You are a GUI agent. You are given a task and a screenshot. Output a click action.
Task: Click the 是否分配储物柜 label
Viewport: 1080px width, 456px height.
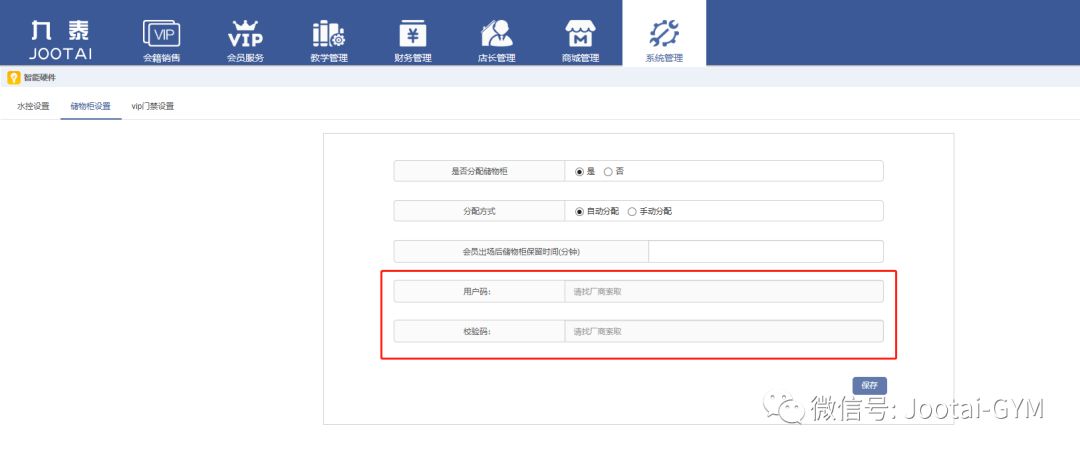(479, 172)
